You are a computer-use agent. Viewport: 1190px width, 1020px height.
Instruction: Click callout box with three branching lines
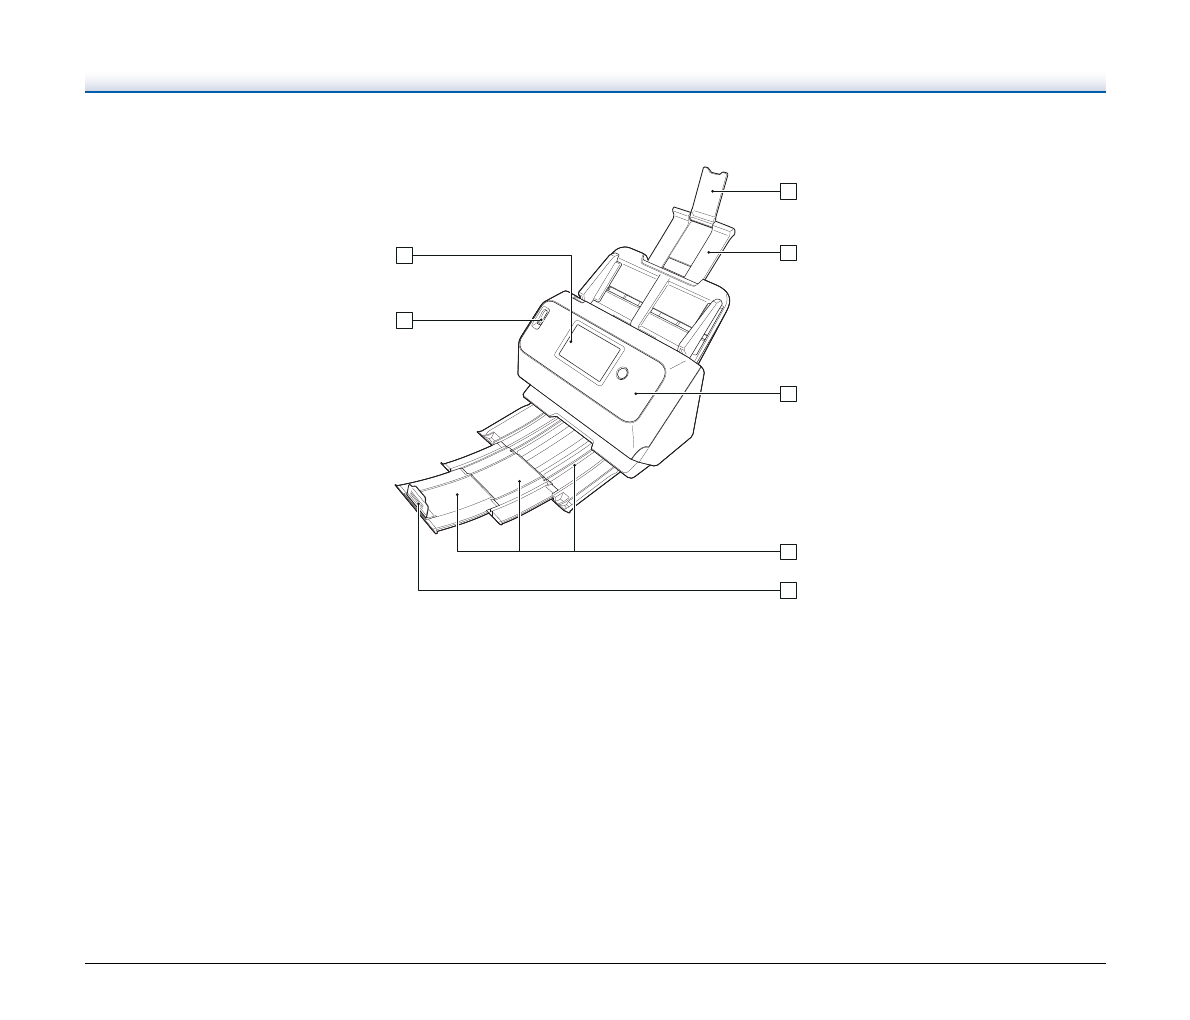789,551
